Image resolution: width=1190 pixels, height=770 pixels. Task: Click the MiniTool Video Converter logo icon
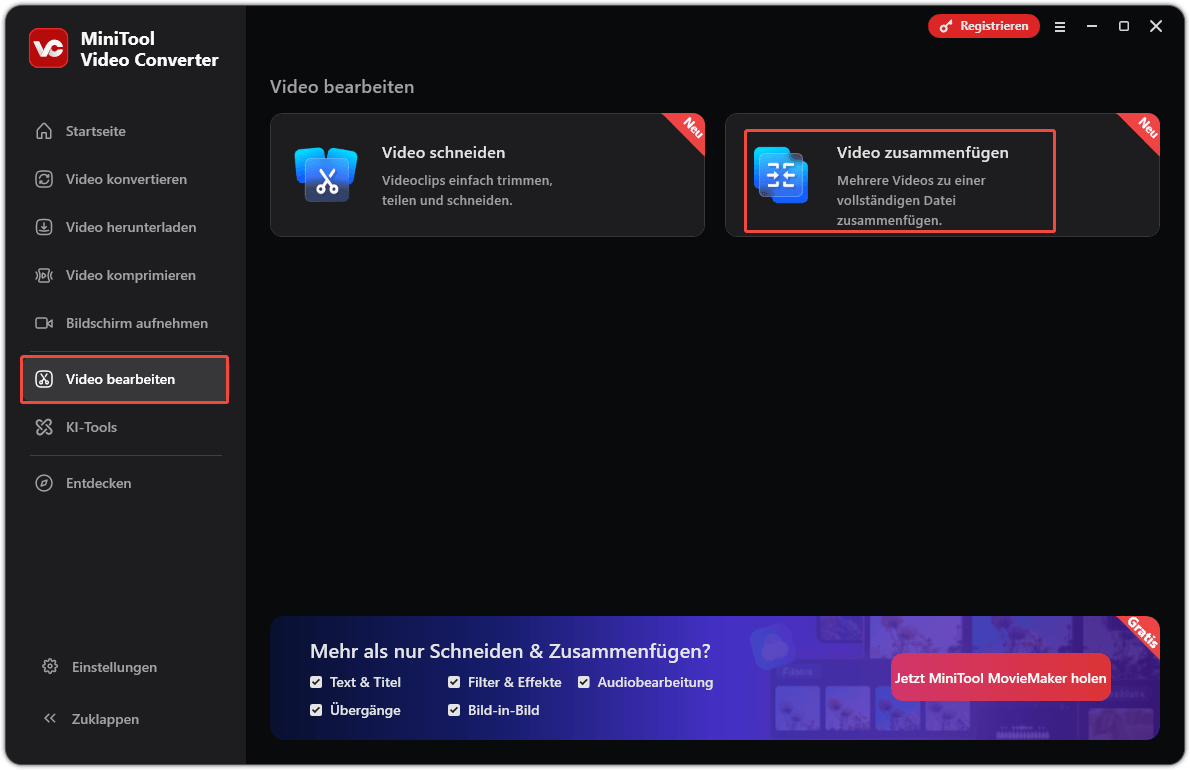49,49
